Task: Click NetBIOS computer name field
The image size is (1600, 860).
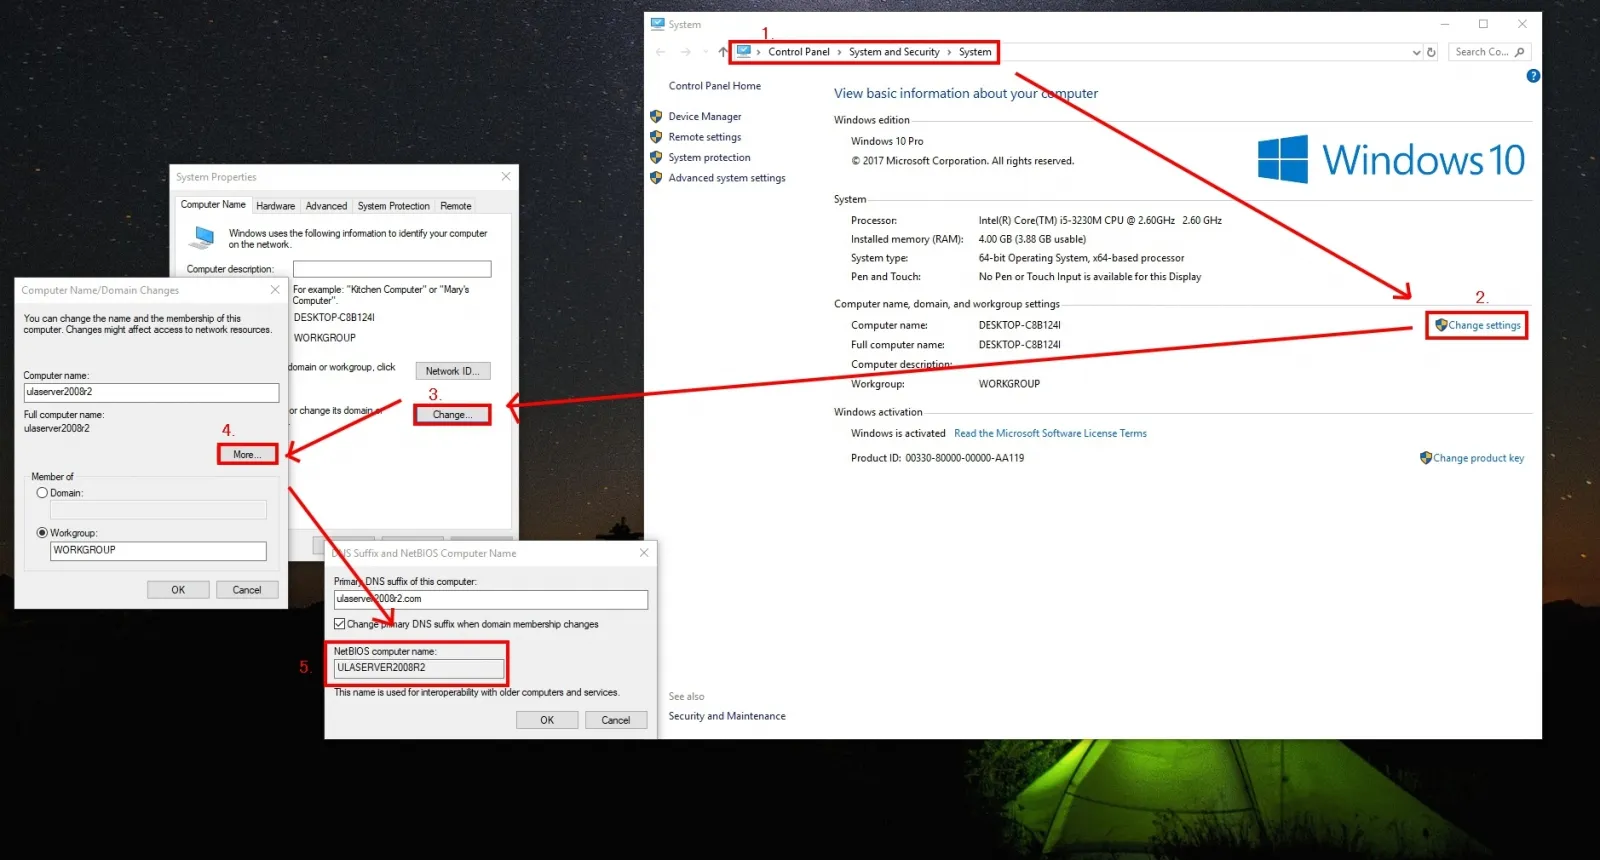Action: pyautogui.click(x=419, y=668)
